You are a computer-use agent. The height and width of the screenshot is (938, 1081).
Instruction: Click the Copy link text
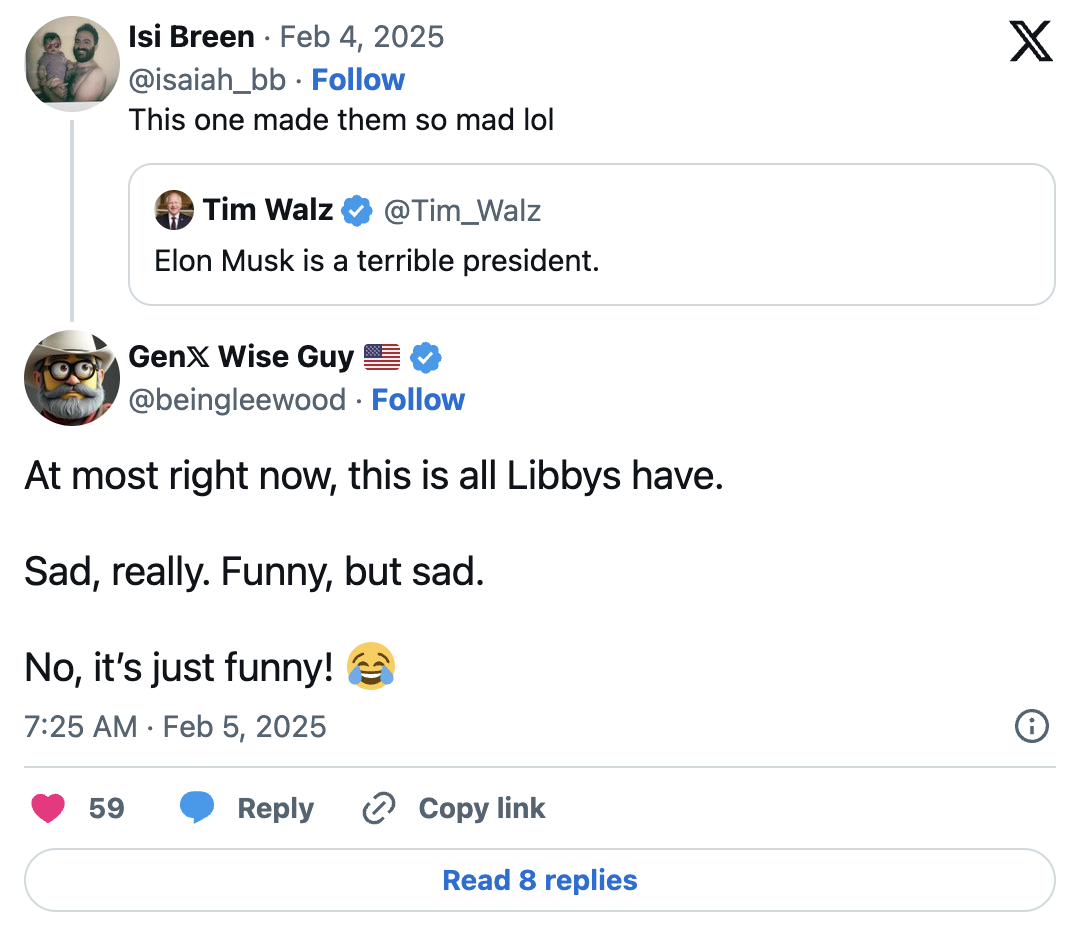click(x=481, y=808)
